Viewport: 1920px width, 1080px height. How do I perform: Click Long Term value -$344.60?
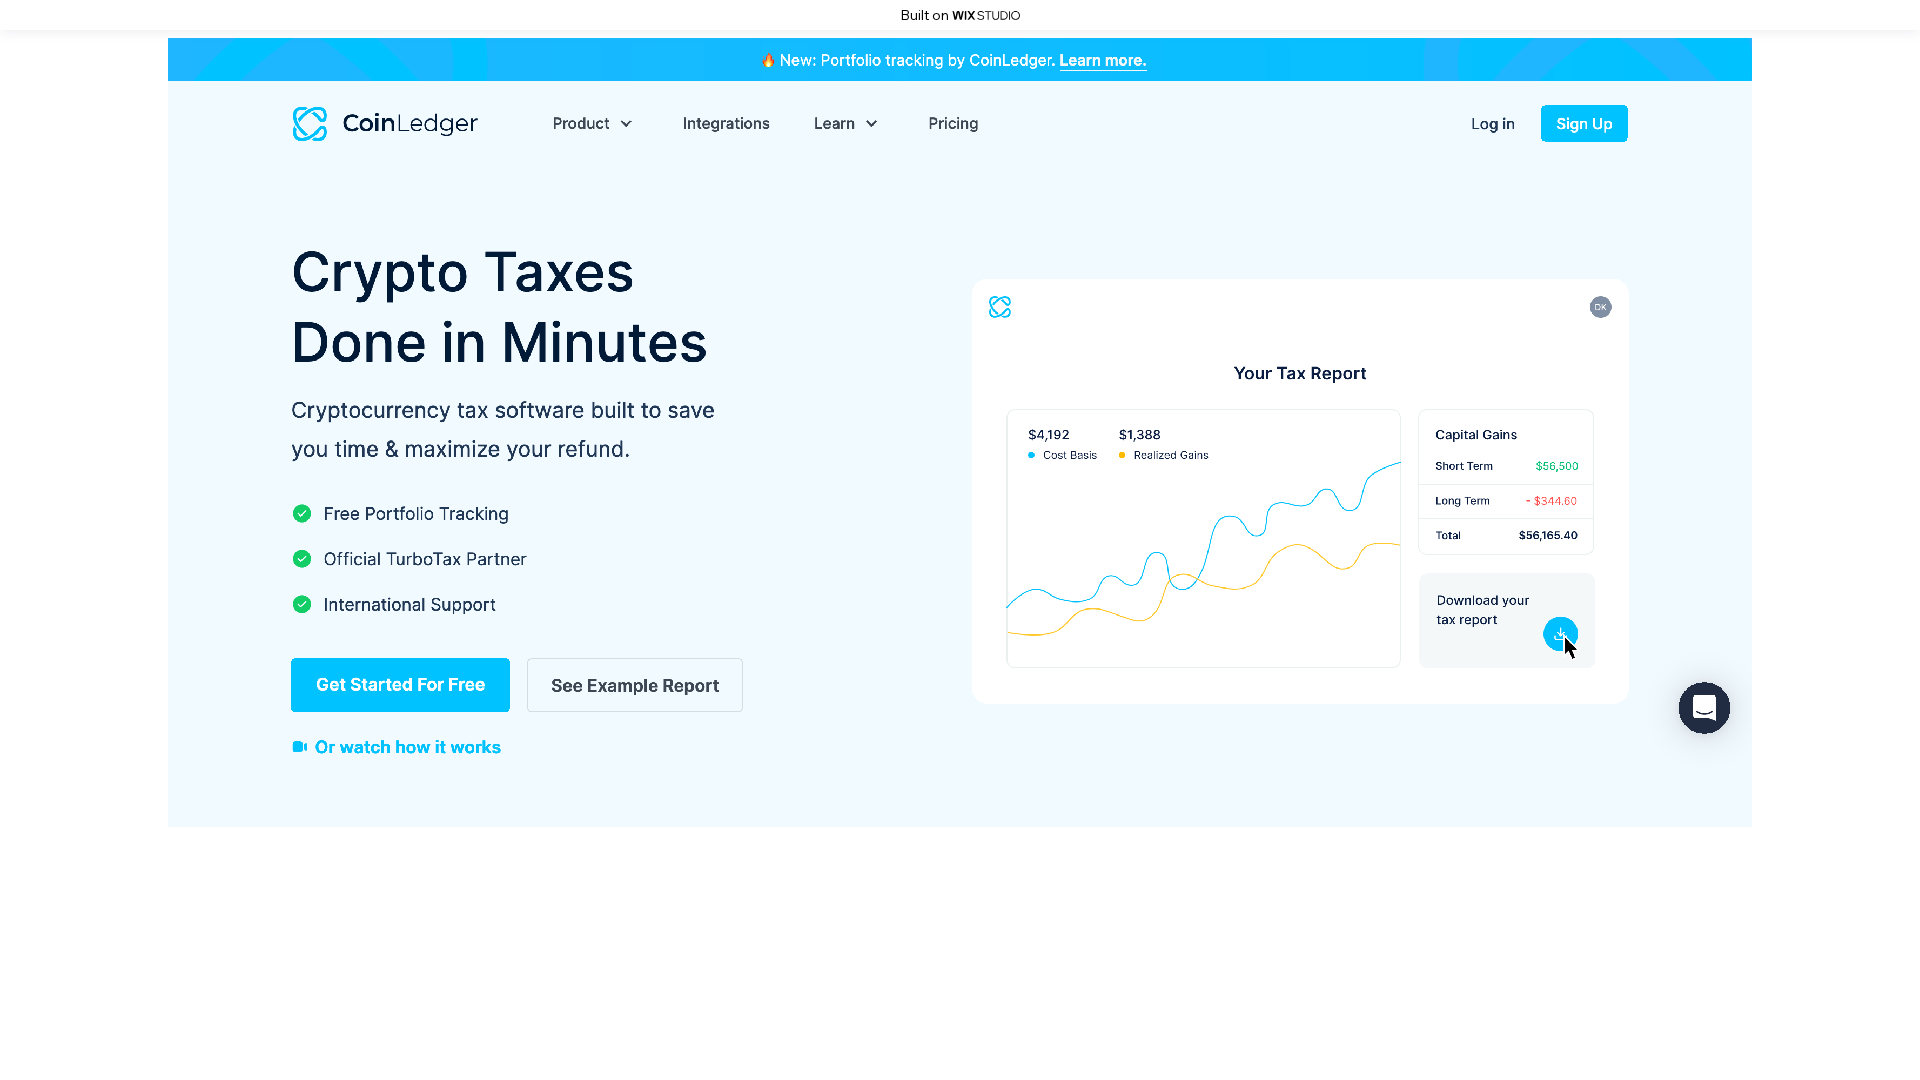[1551, 501]
